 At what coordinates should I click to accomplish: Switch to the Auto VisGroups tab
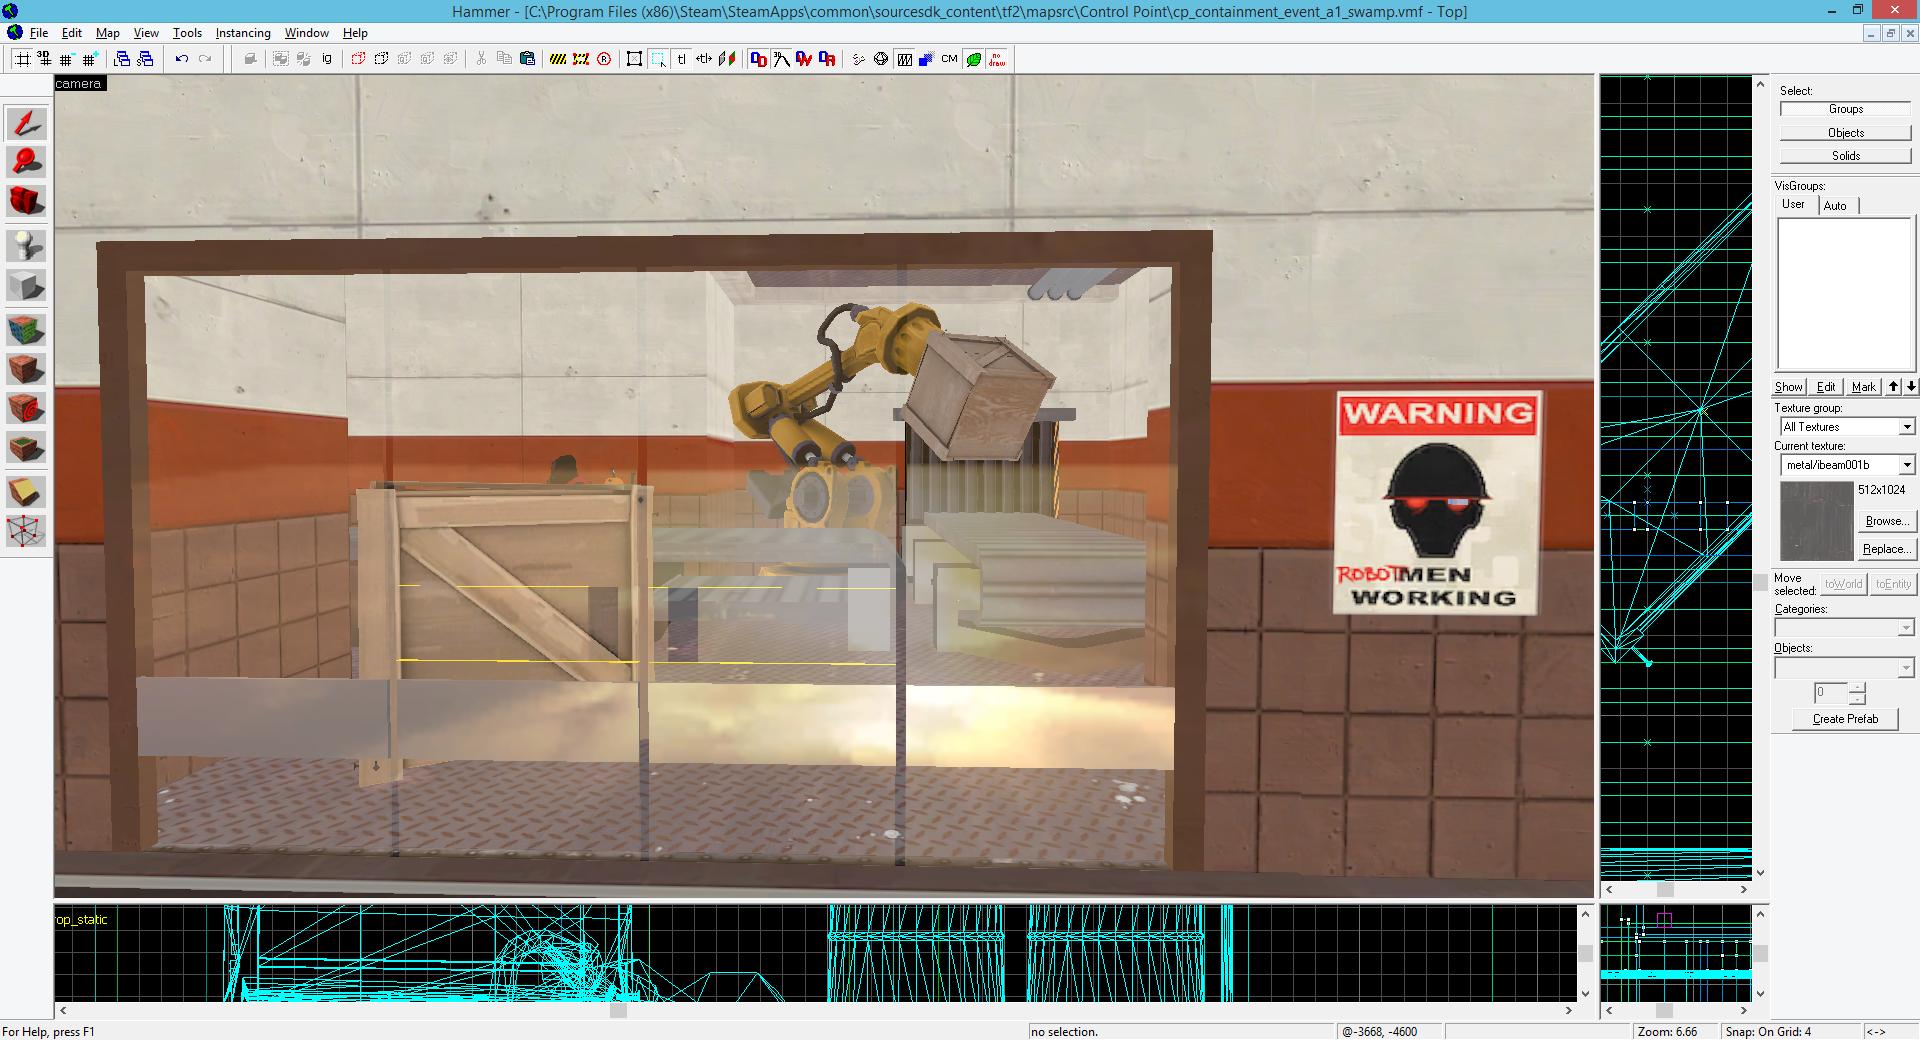(1835, 205)
